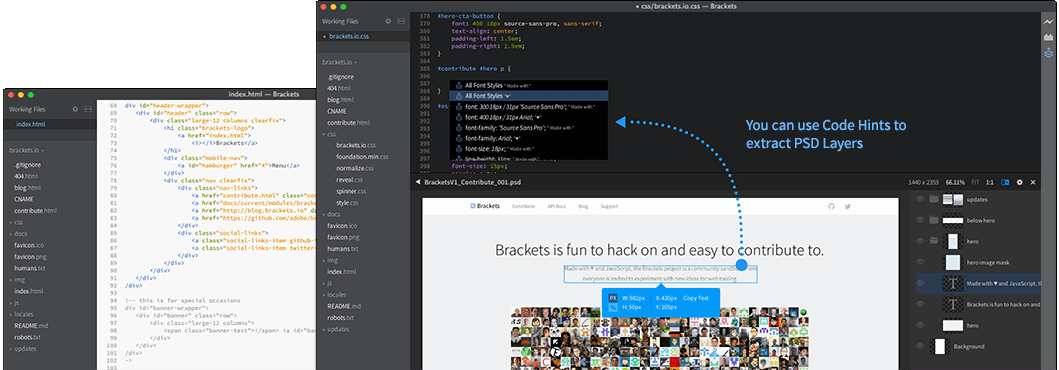Toggle eye of 'Made with' text layer
Viewport: 1059px width, 370px height.
click(x=919, y=284)
